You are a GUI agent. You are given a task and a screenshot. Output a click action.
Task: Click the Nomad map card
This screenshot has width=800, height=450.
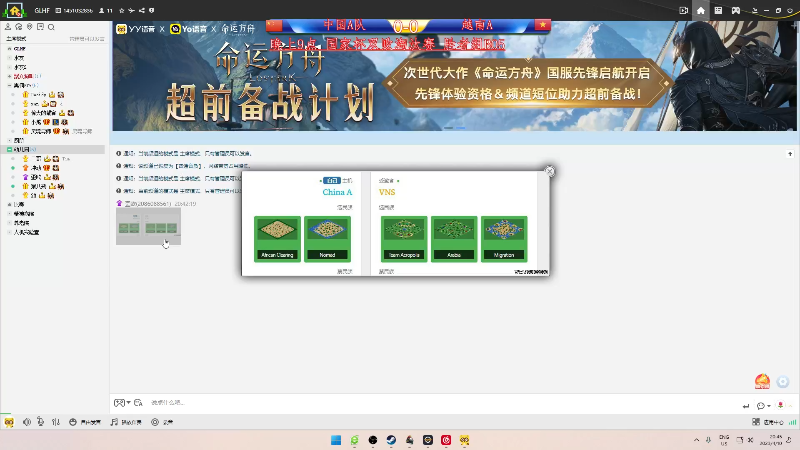pos(328,239)
